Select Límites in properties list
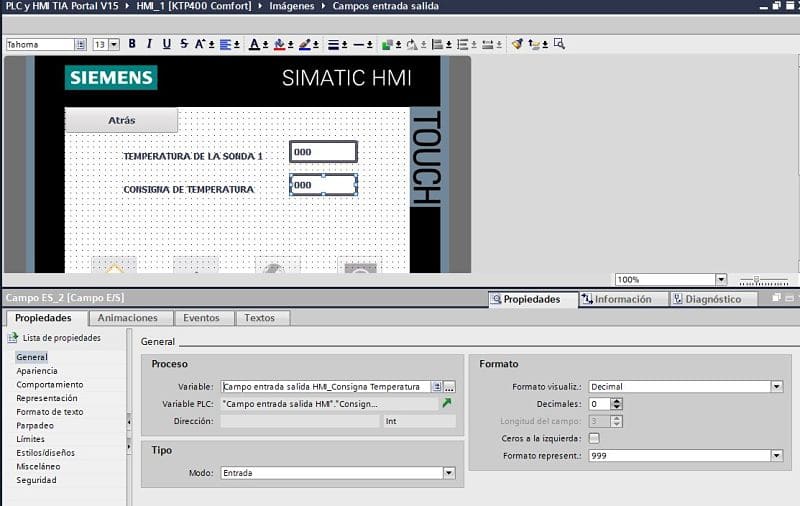800x506 pixels. (x=30, y=439)
